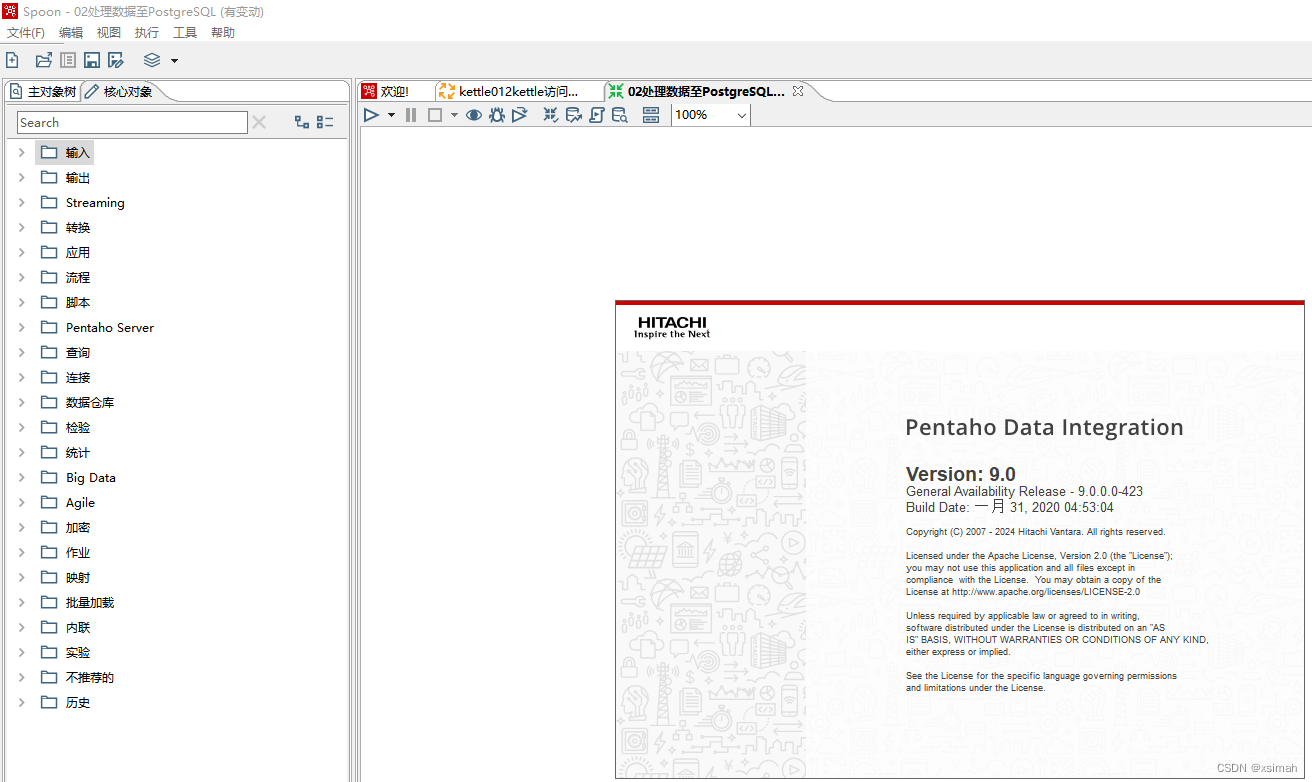Screen dimensions: 1312x782
Task: Open the zoom level 100% dropdown
Action: (740, 115)
